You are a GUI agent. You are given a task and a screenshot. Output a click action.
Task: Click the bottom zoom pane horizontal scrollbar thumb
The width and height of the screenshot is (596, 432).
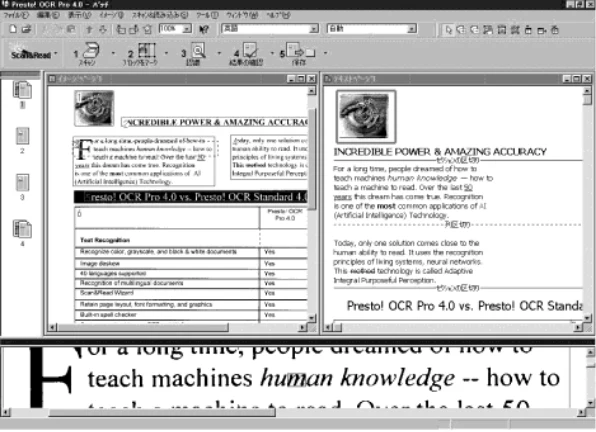pyautogui.click(x=162, y=412)
